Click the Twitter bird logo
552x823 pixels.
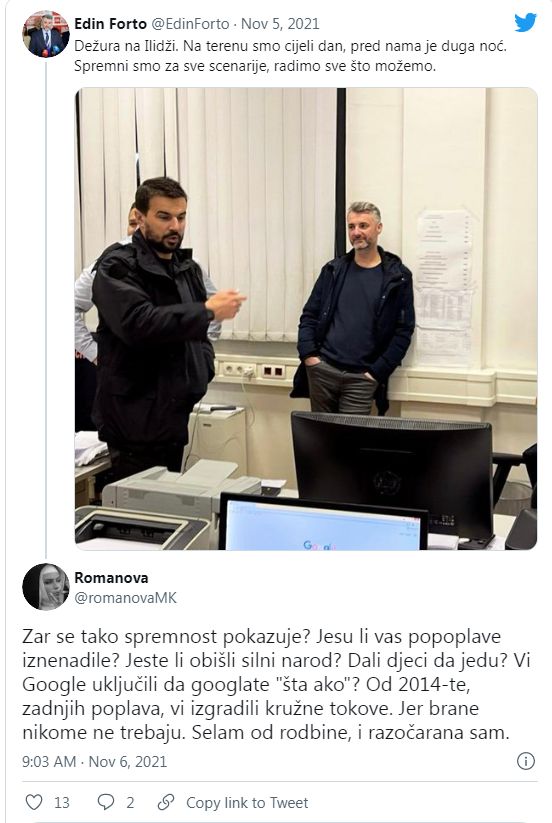coord(525,23)
